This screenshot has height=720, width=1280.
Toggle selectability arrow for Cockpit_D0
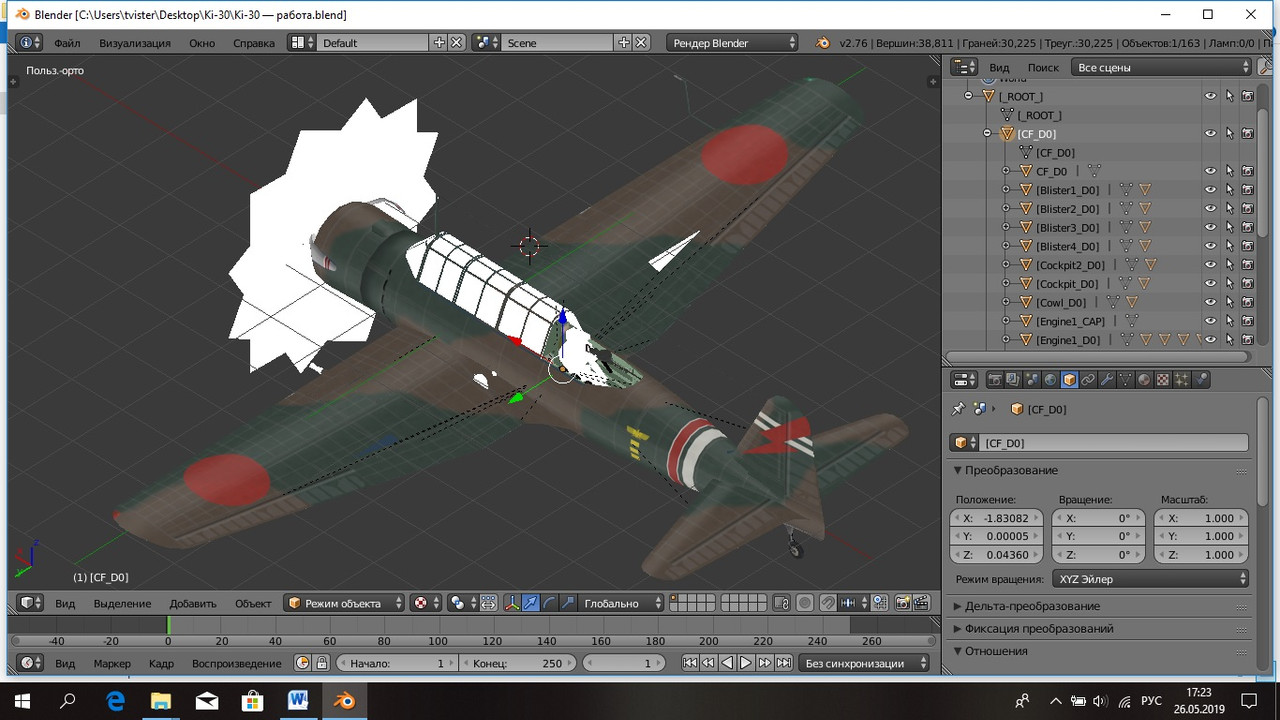(1230, 284)
